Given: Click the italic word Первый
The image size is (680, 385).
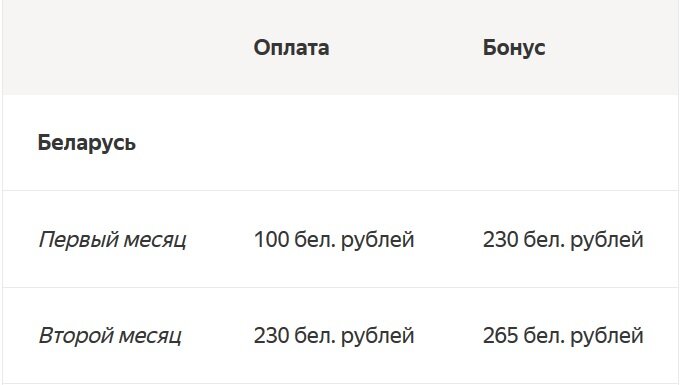Looking at the screenshot, I should (x=78, y=239).
